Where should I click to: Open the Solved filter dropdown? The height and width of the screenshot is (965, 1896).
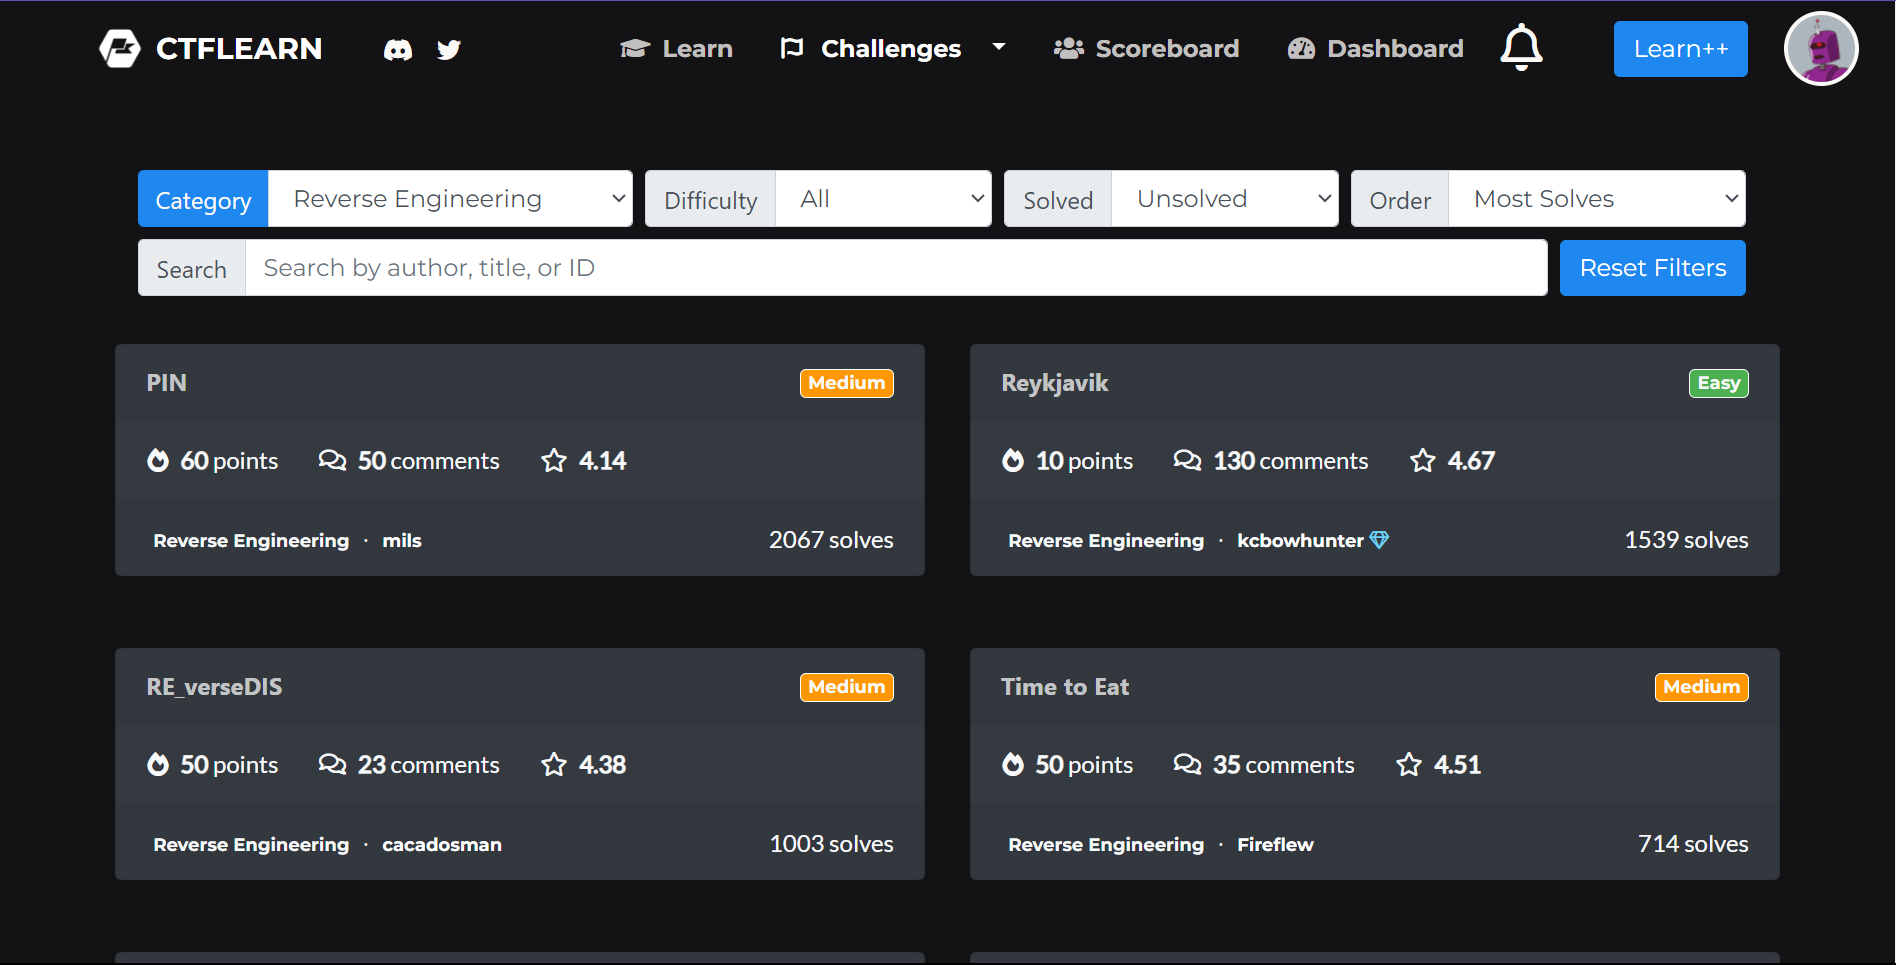tap(1225, 199)
